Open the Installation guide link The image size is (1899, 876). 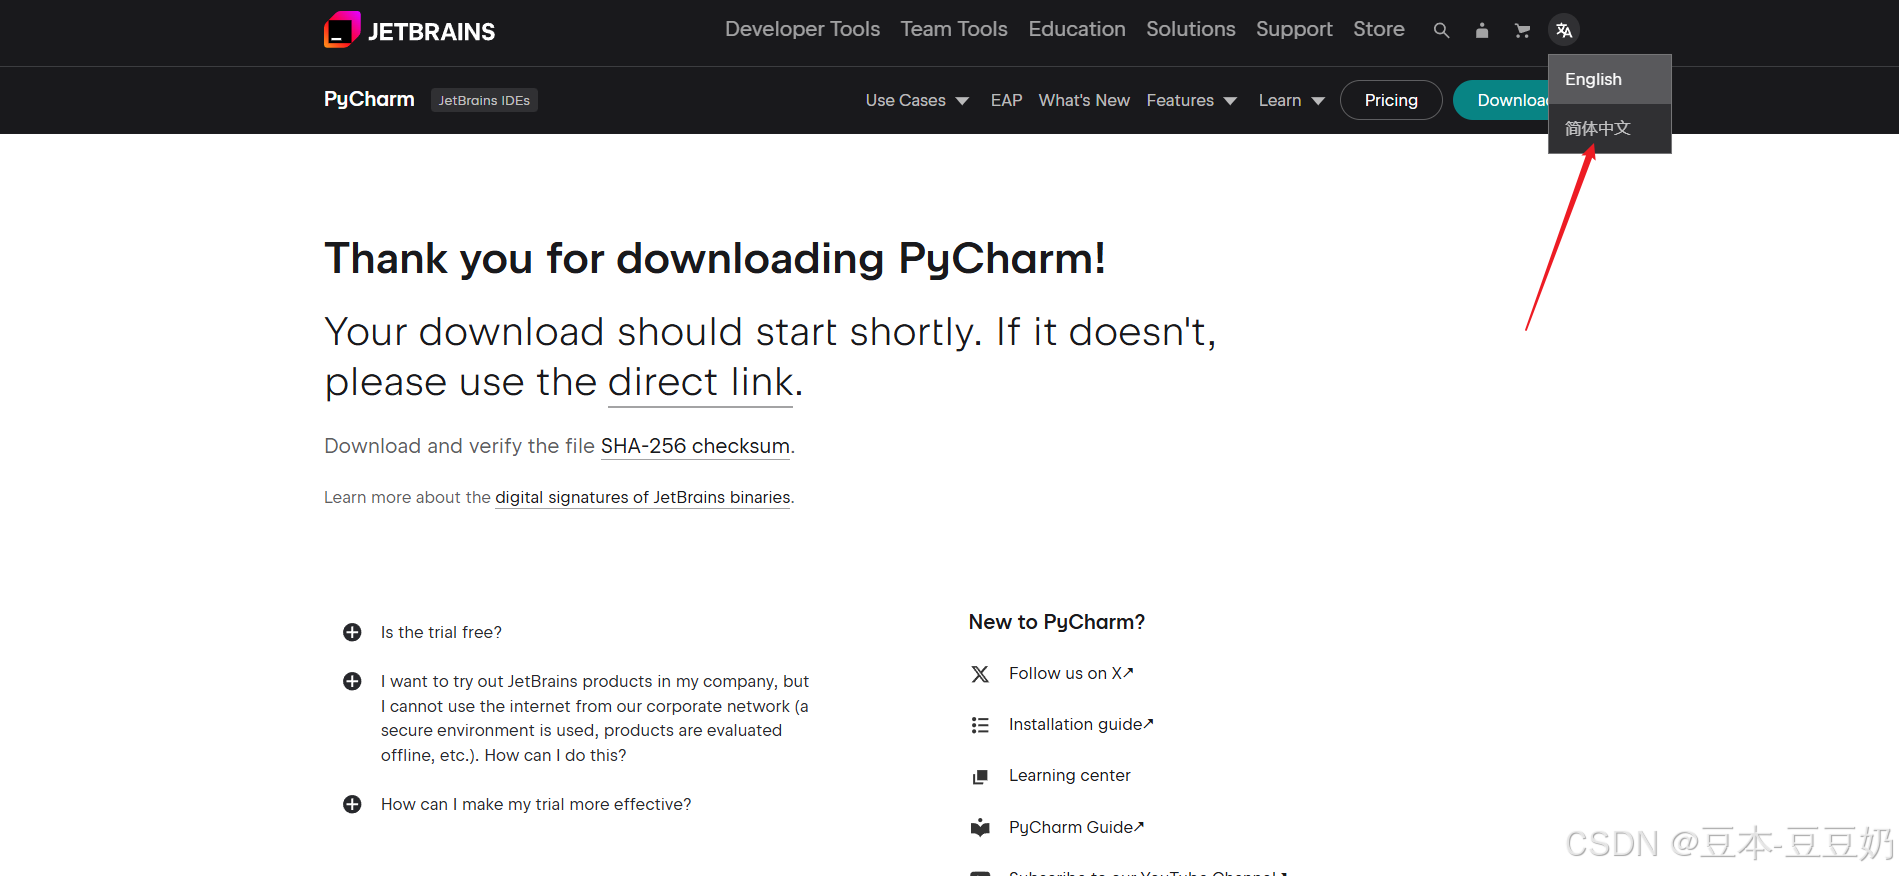click(x=1081, y=724)
